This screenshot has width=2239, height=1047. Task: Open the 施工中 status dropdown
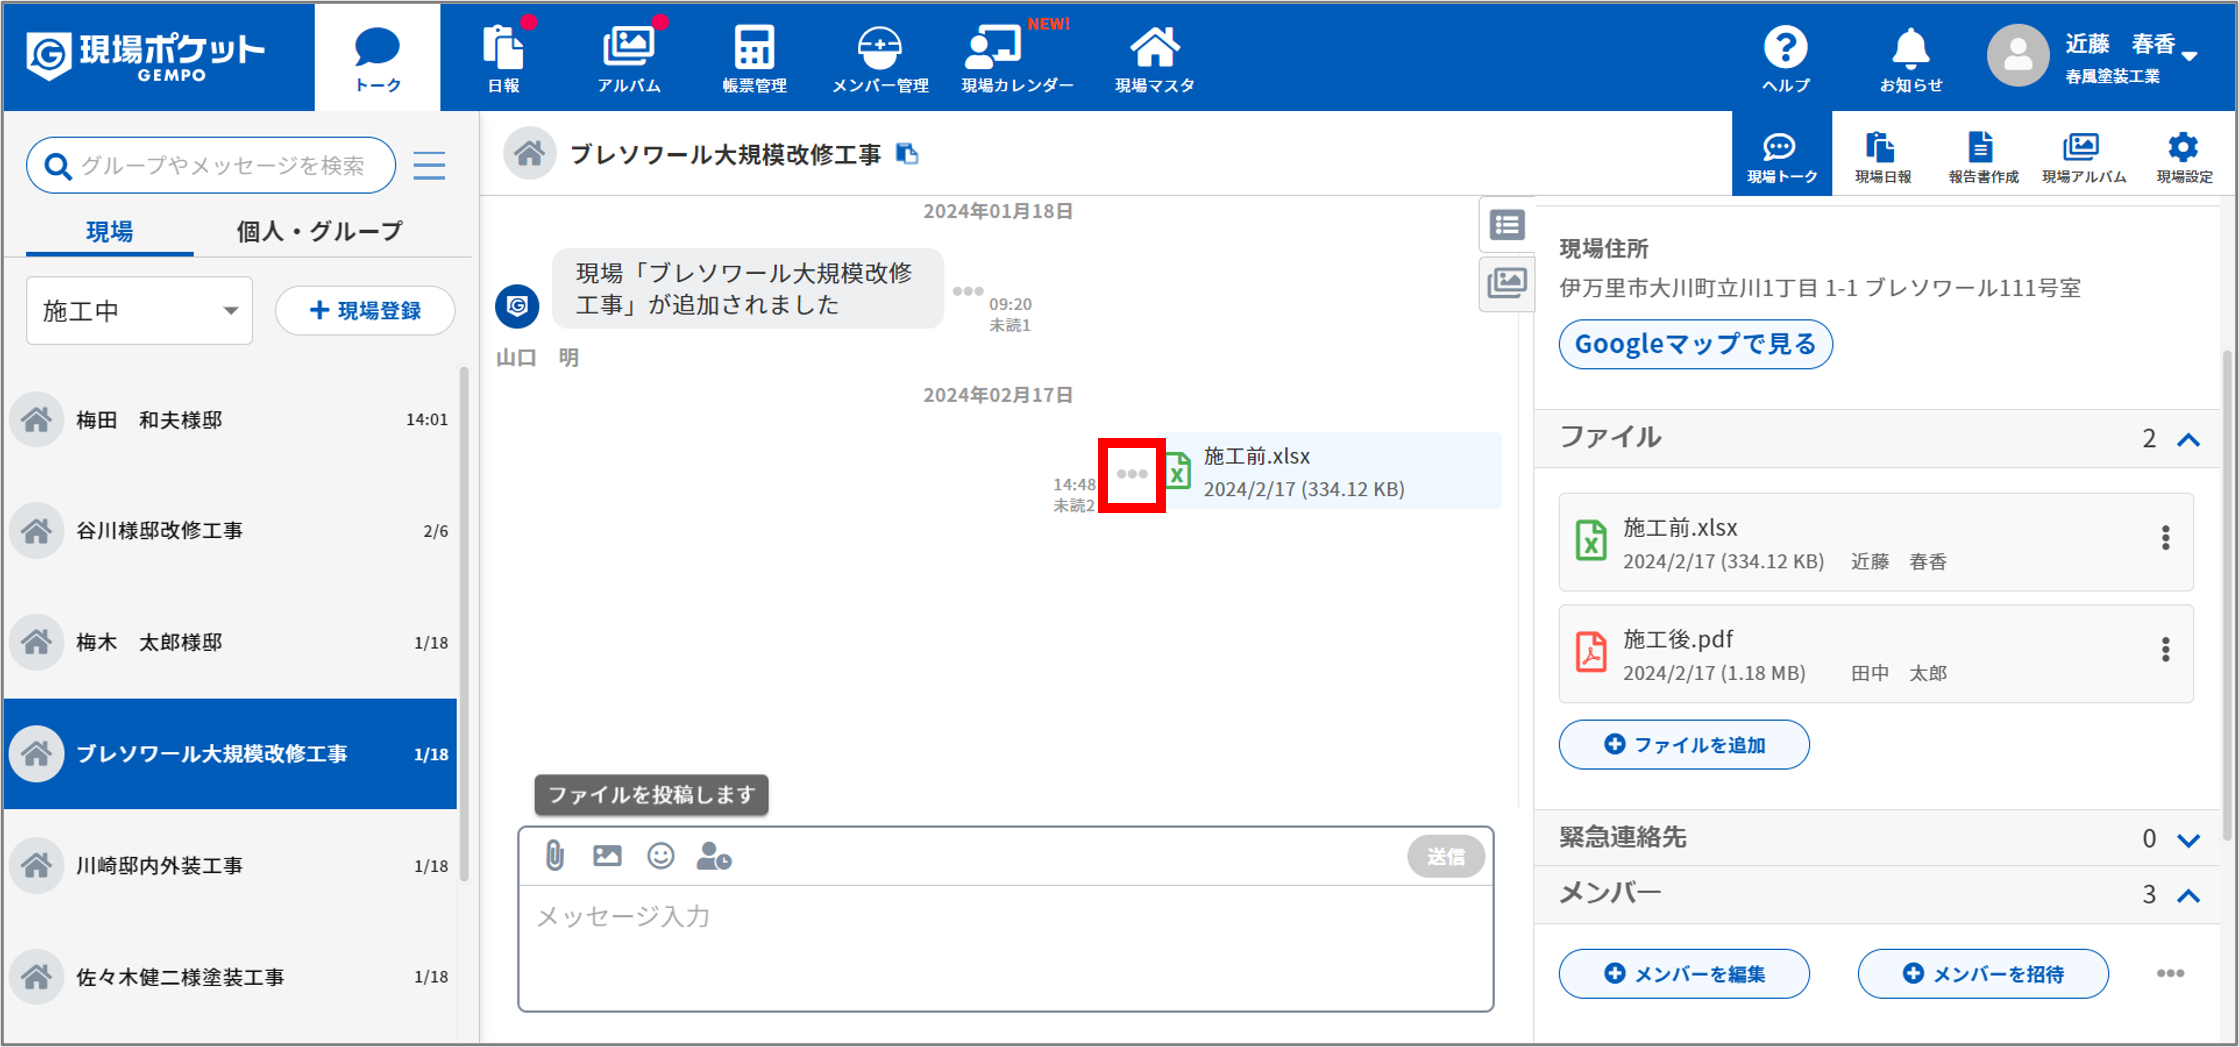coord(139,311)
